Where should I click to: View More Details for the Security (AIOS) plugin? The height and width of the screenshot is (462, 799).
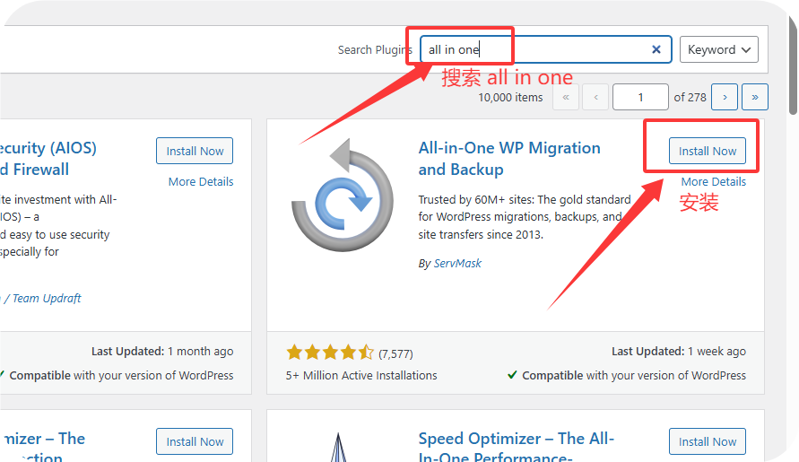201,182
